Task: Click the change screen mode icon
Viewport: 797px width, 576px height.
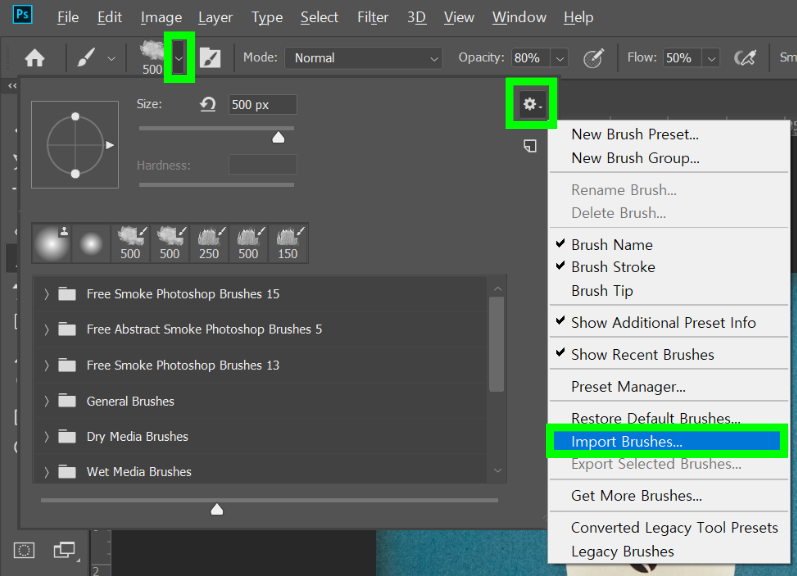Action: pos(65,550)
